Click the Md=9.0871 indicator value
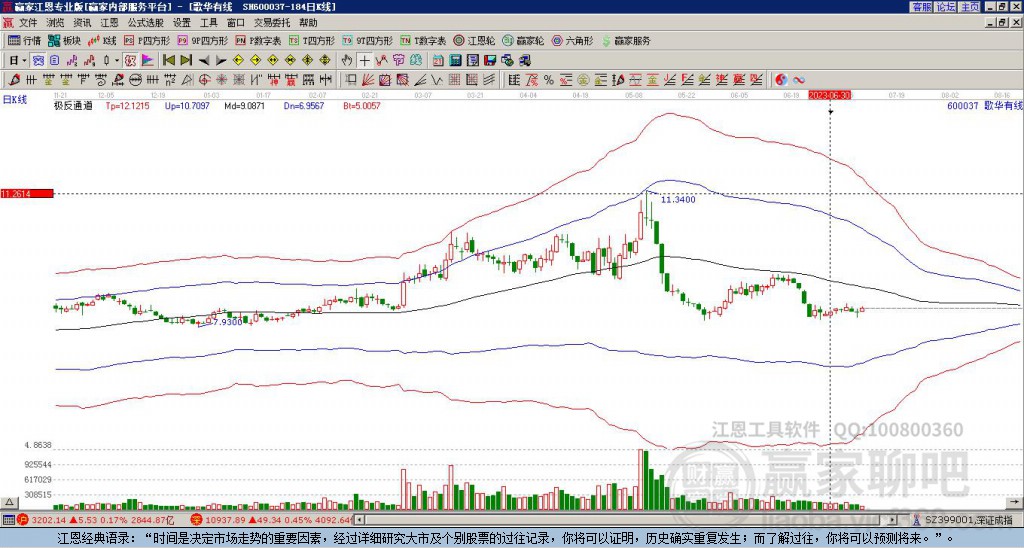This screenshot has width=1024, height=548. coord(244,105)
